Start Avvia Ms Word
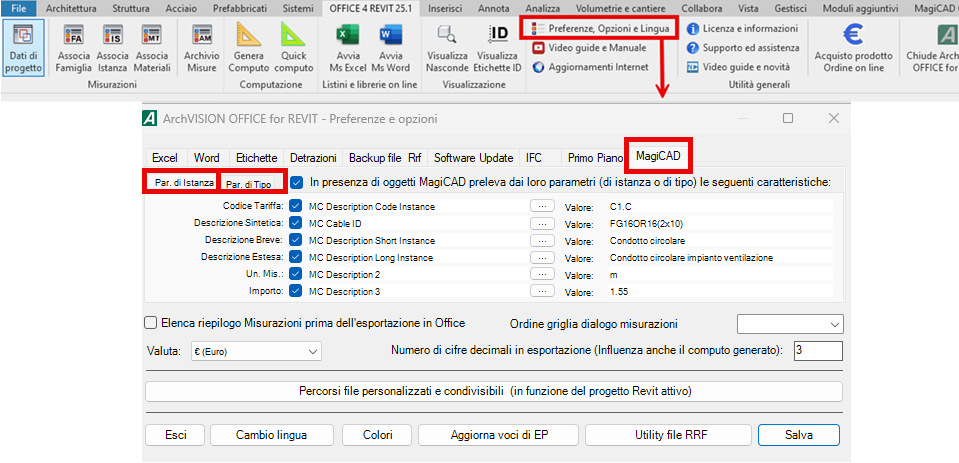The height and width of the screenshot is (463, 959). pos(390,47)
